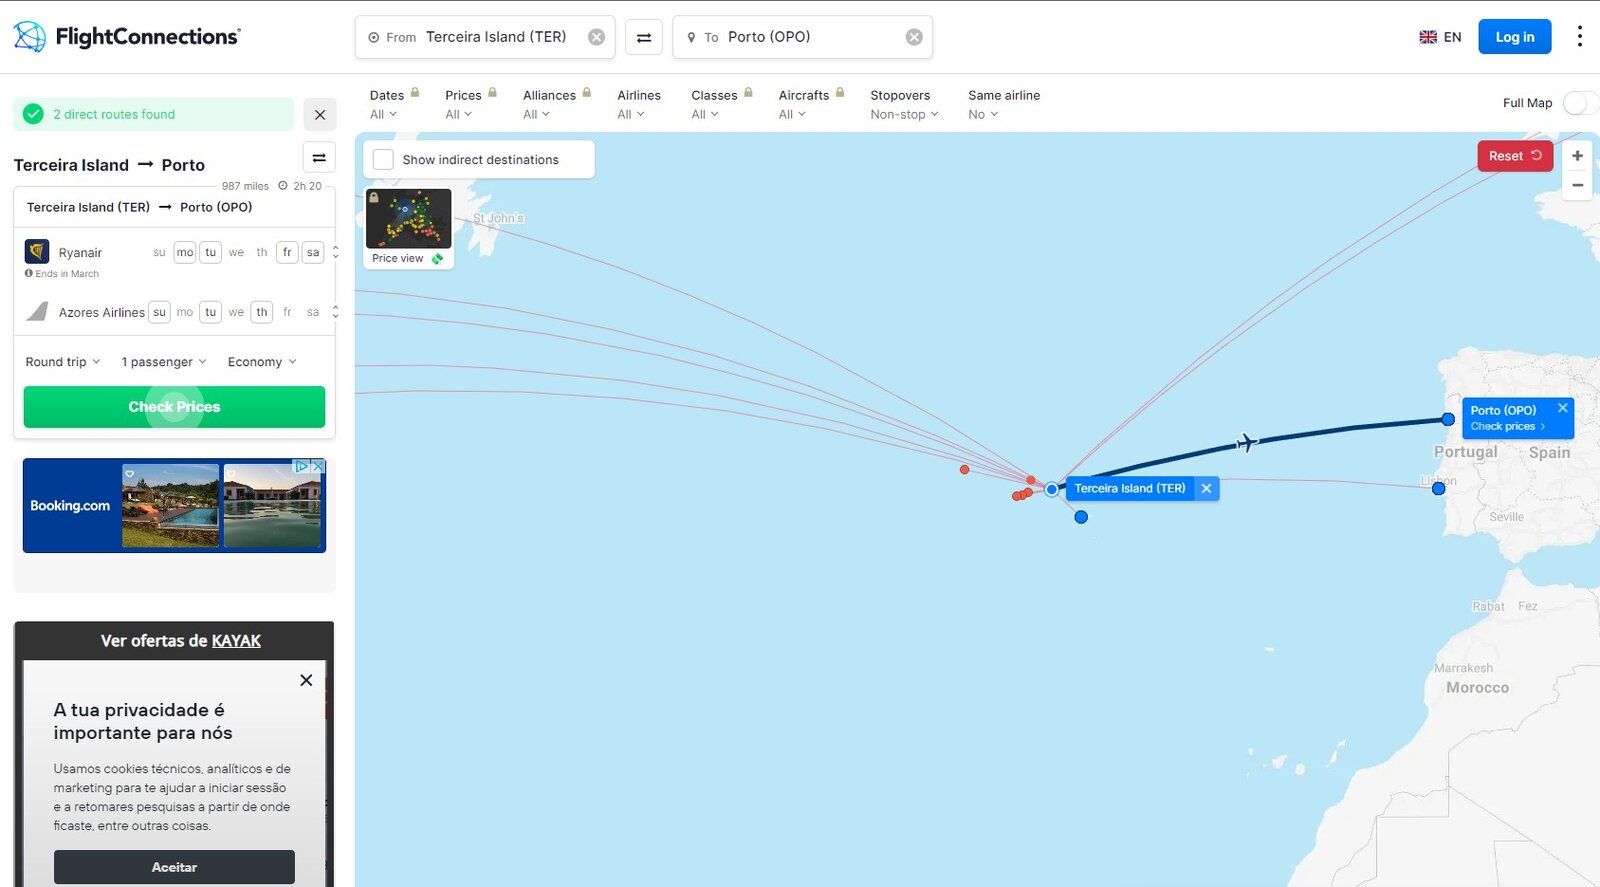Viewport: 1600px width, 887px height.
Task: Click the Ryanair airline logo
Action: [x=37, y=251]
